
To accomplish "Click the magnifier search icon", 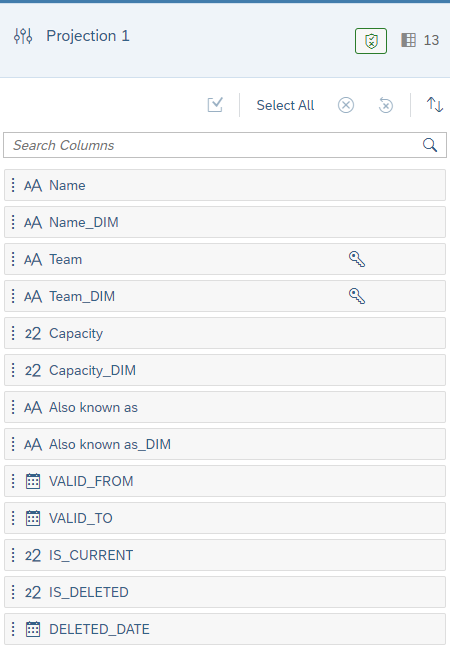I will tap(429, 145).
